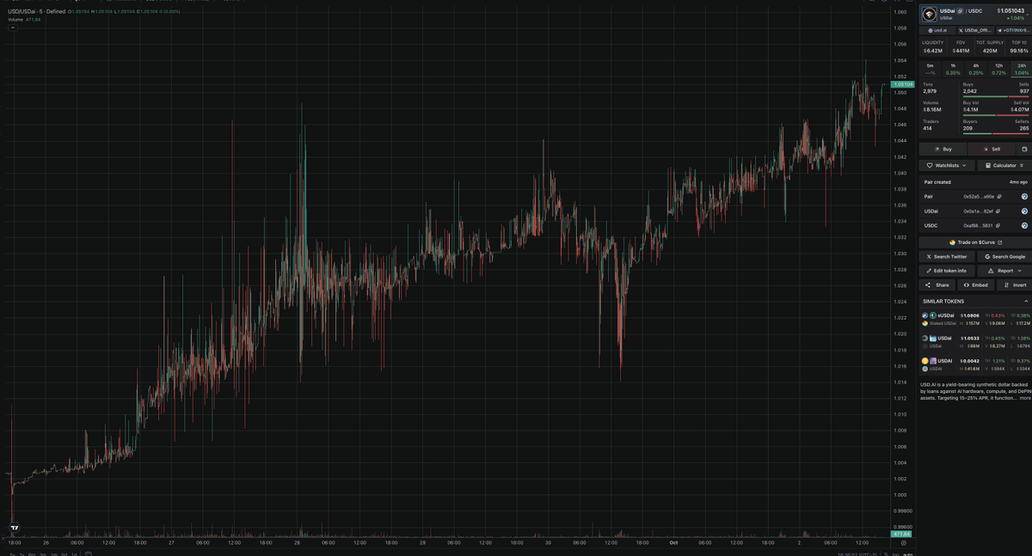Switch to the 12h stats tab
The height and width of the screenshot is (556, 1032).
[x=998, y=69]
